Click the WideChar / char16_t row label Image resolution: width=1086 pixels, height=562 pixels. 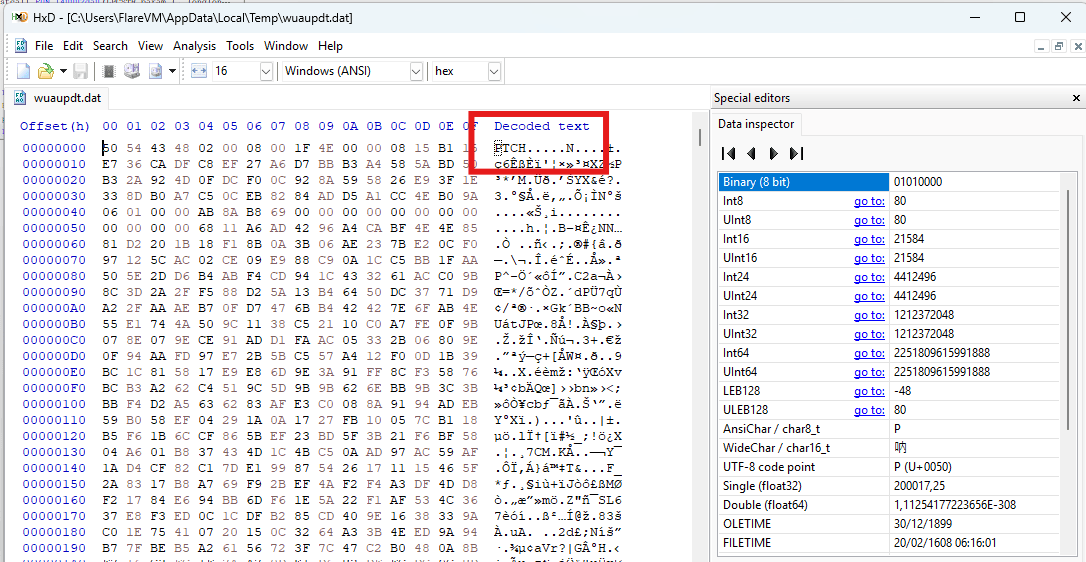coord(777,448)
